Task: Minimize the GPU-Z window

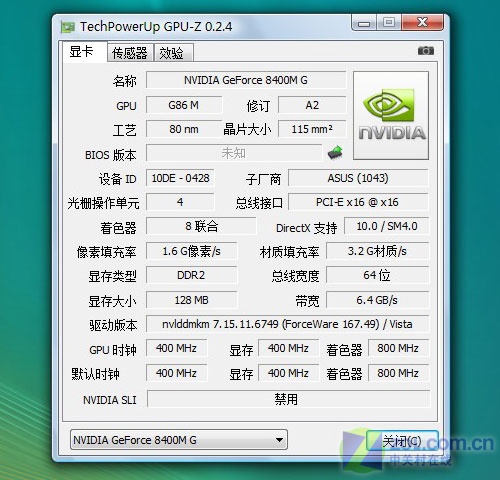Action: (x=364, y=23)
